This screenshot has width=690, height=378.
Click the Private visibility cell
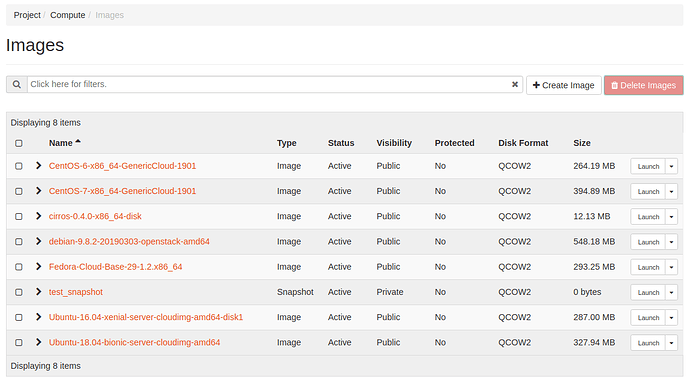[x=390, y=292]
